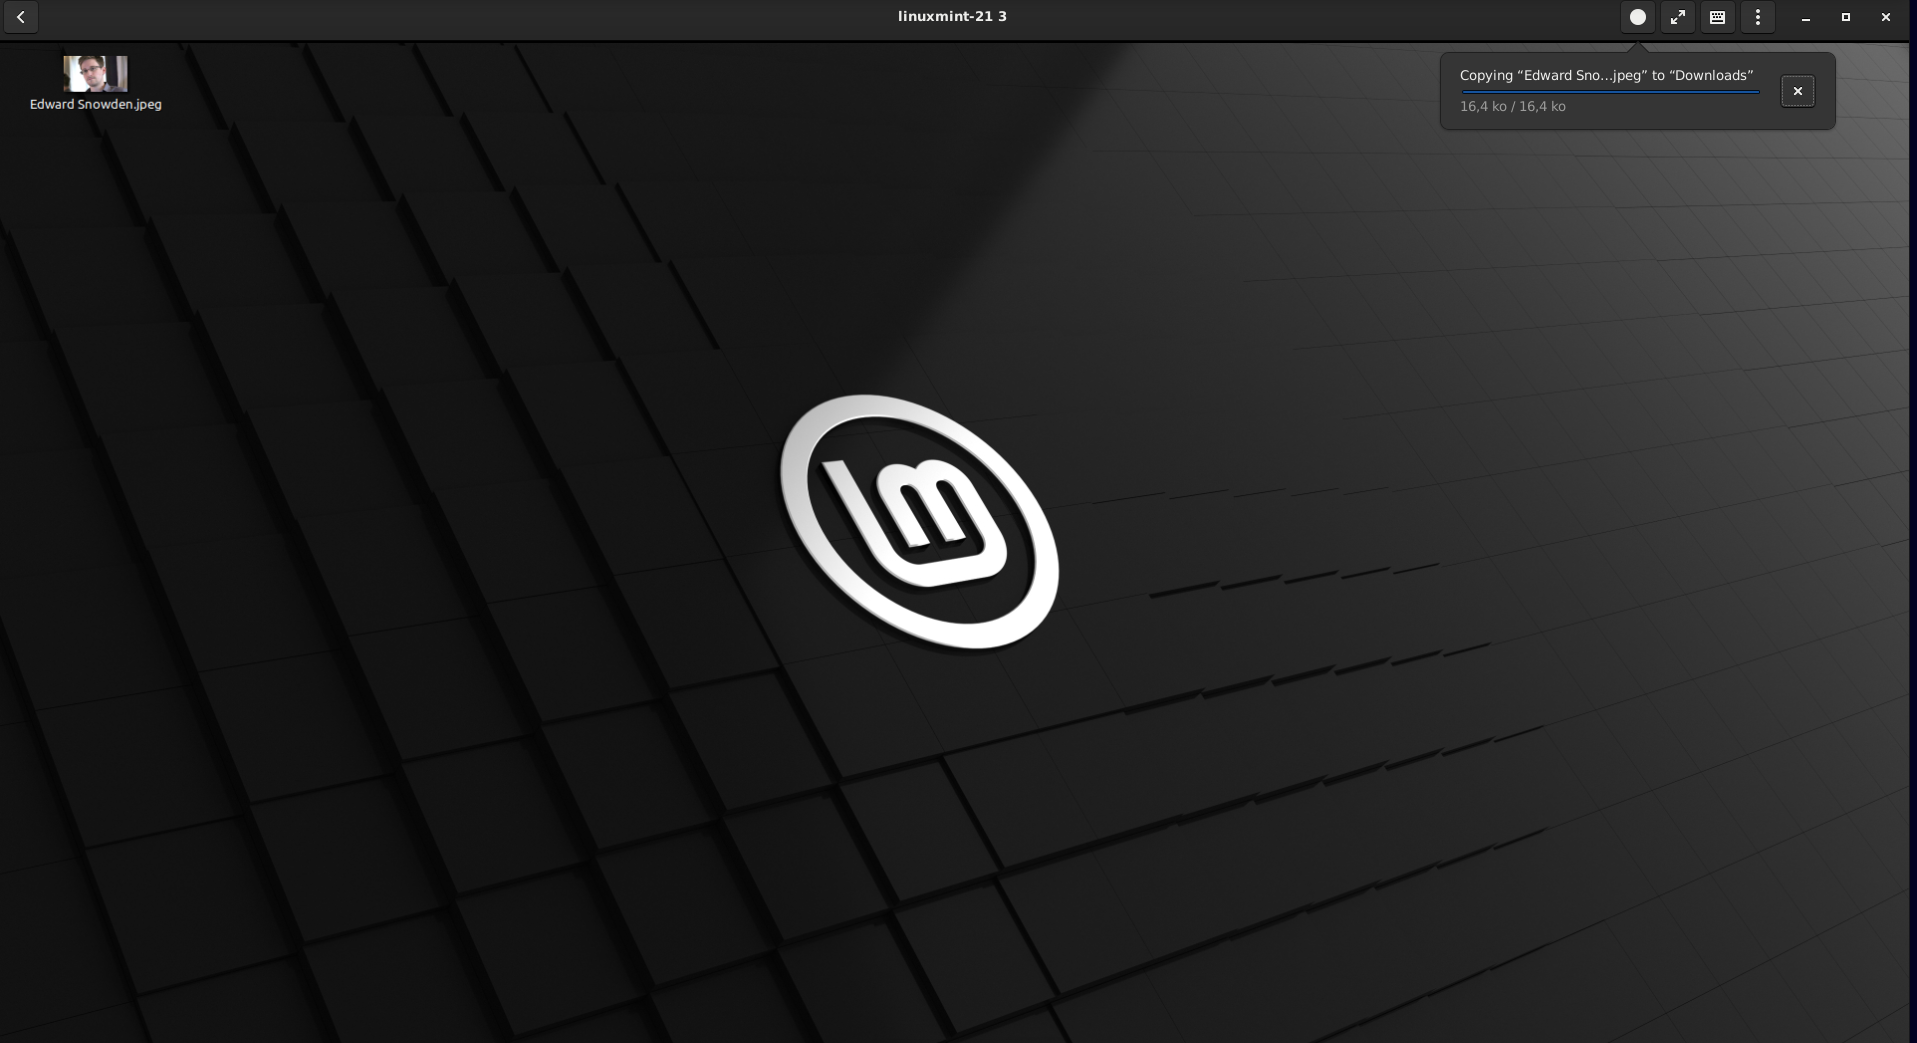Toggle fullscreen with the diagonal arrows icon
This screenshot has width=1917, height=1043.
[1678, 17]
